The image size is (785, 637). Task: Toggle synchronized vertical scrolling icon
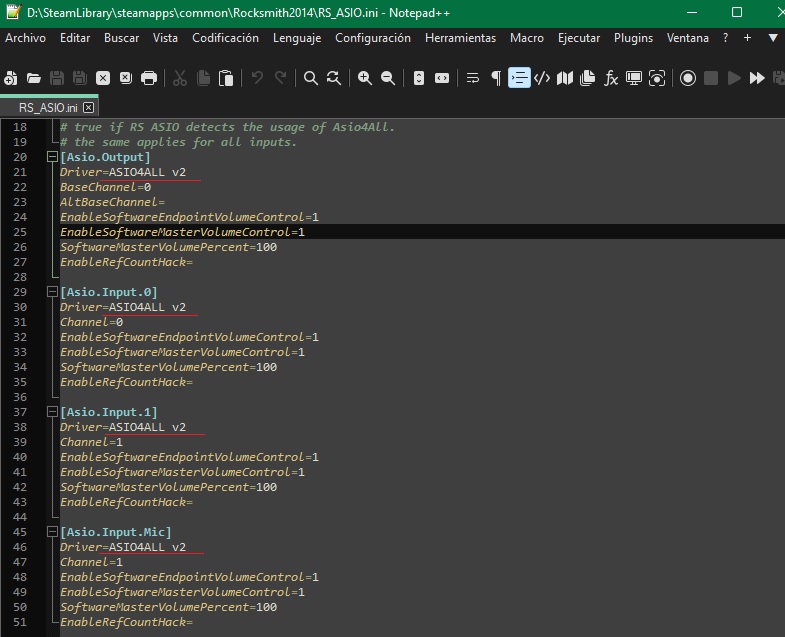pos(419,78)
